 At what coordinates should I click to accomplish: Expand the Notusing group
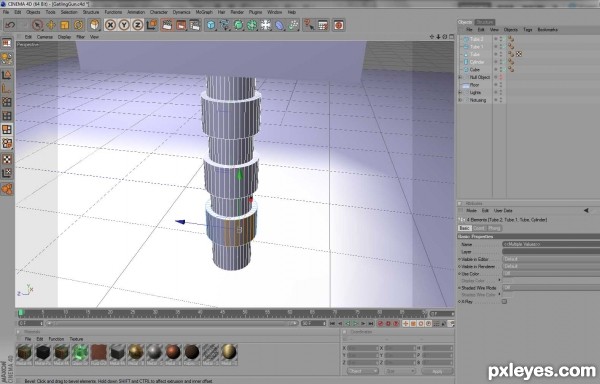[460, 100]
